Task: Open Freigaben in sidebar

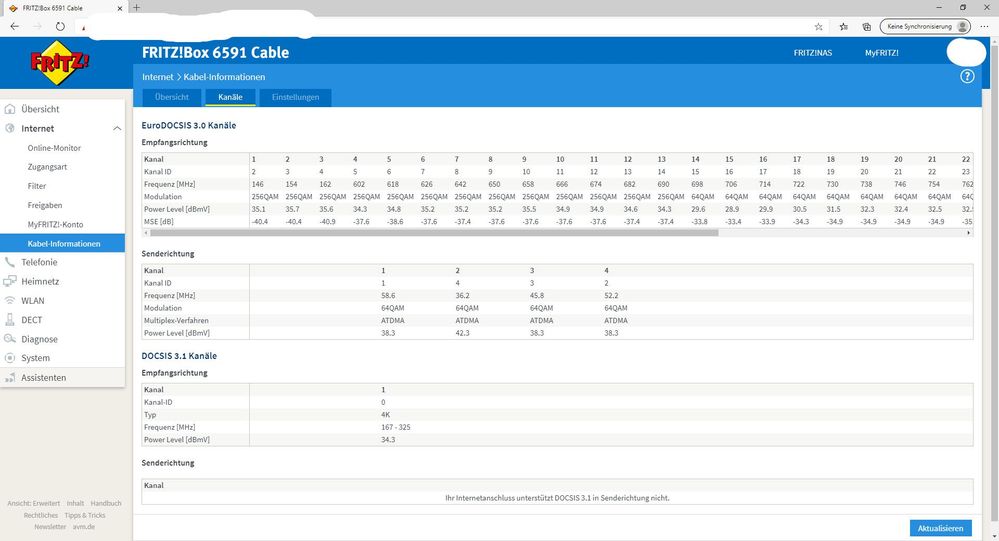Action: (x=45, y=205)
